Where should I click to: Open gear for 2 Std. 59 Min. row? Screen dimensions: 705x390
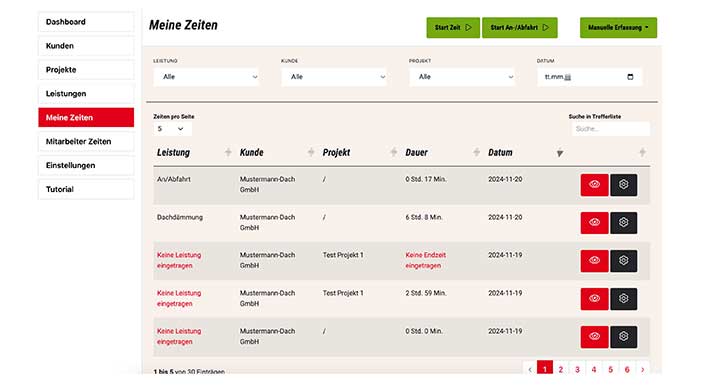[624, 299]
